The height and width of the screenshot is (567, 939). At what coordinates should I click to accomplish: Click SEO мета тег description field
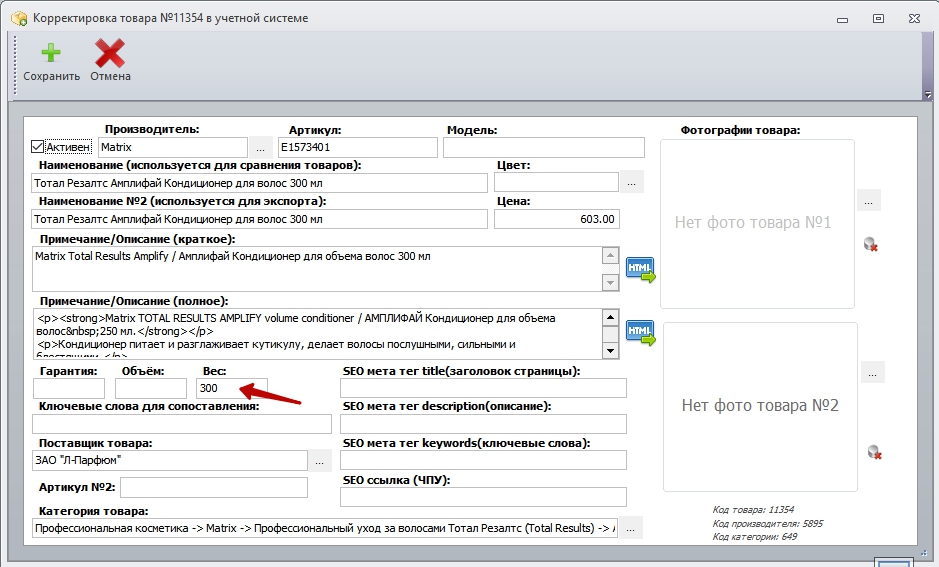(483, 424)
